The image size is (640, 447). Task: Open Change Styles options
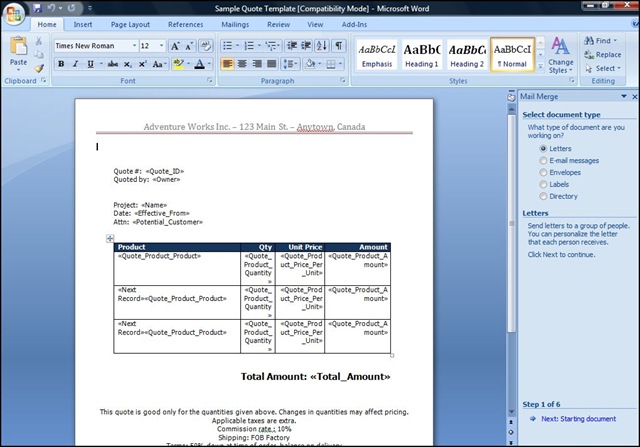point(561,55)
